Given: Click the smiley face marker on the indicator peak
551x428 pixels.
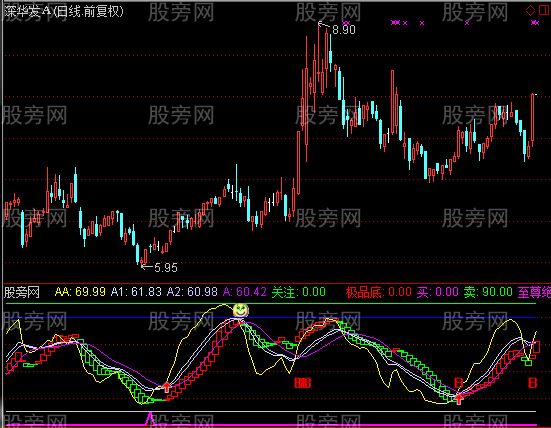Looking at the screenshot, I should (241, 310).
